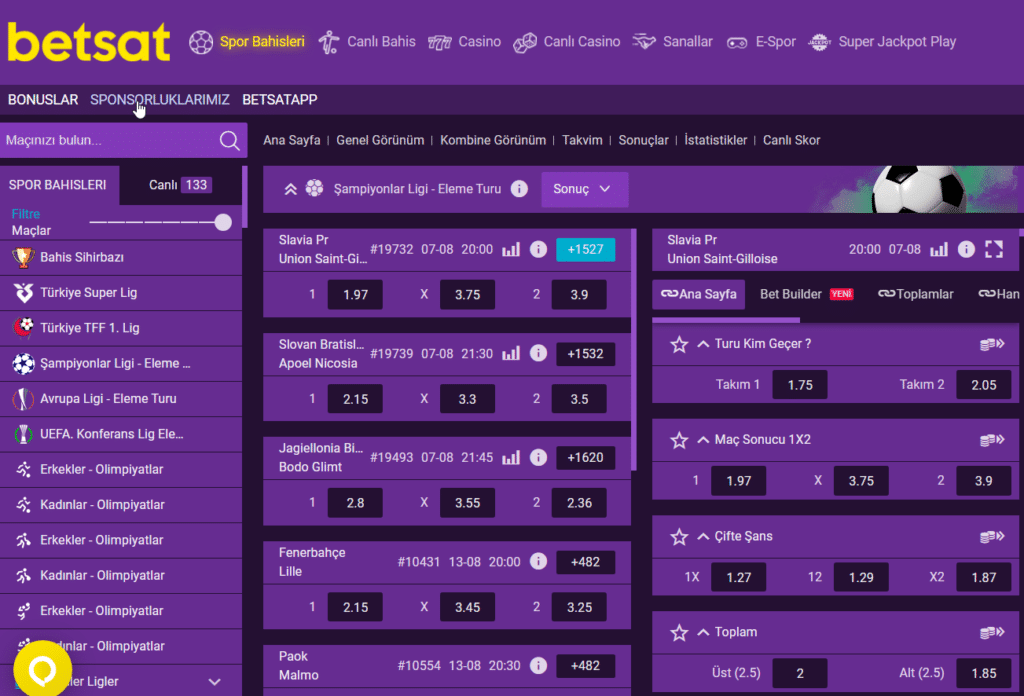Screen dimensions: 1024x696
Task: Select odds 1.97 for Slavia Pr home win
Action: [x=355, y=294]
